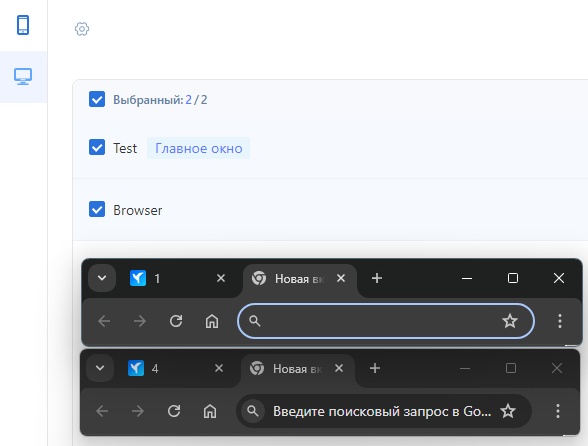Open the mobile phone devices section

tap(23, 25)
